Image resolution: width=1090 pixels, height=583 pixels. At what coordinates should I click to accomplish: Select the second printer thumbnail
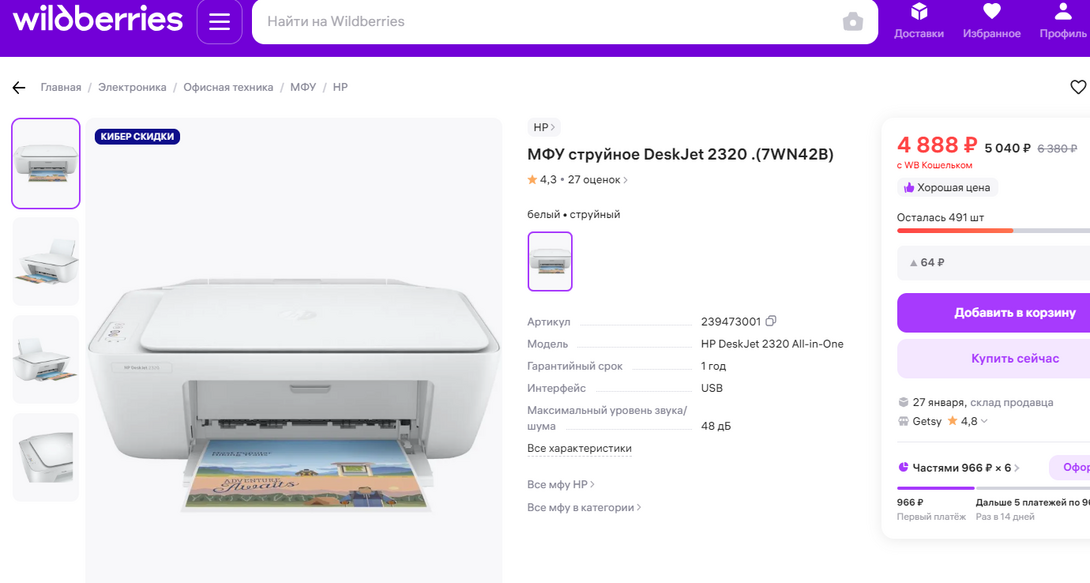pyautogui.click(x=45, y=261)
